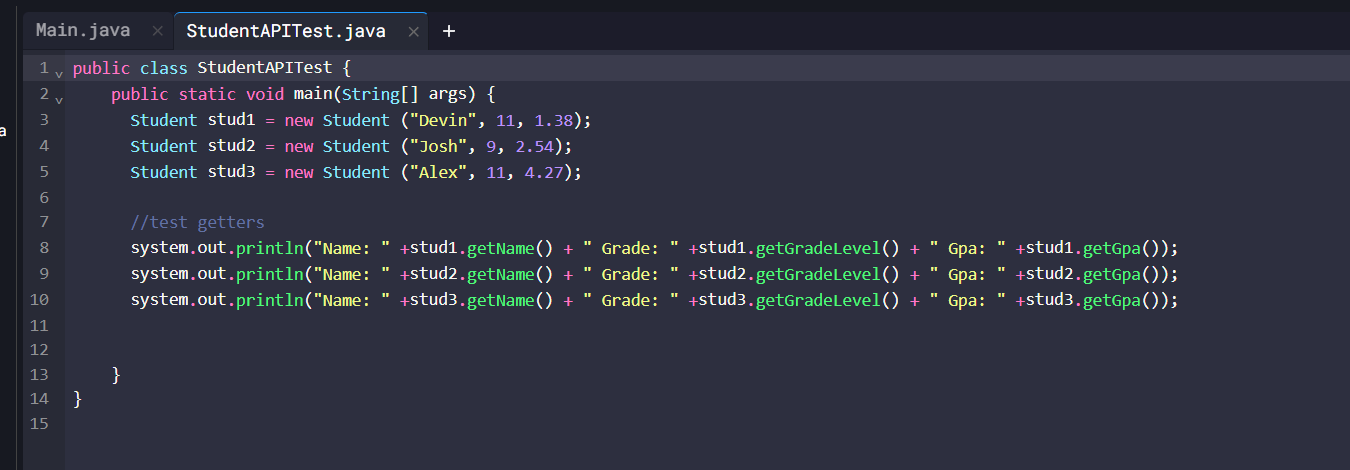1350x470 pixels.
Task: Click the value 4.27 on line 5
Action: [545, 172]
